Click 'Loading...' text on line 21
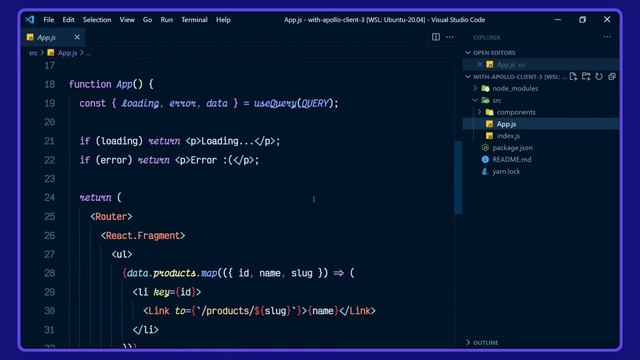This screenshot has height=360, width=640. click(227, 141)
